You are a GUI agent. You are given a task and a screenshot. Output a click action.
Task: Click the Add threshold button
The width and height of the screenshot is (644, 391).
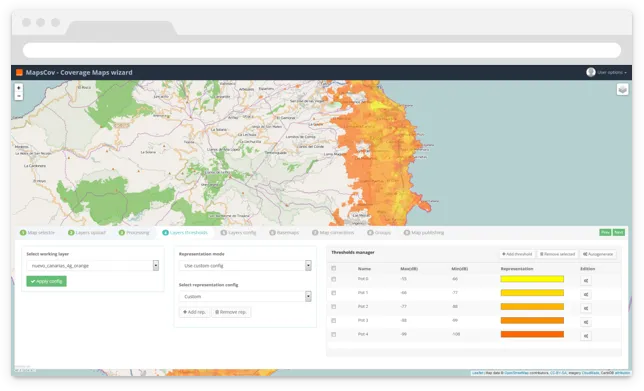tap(517, 254)
